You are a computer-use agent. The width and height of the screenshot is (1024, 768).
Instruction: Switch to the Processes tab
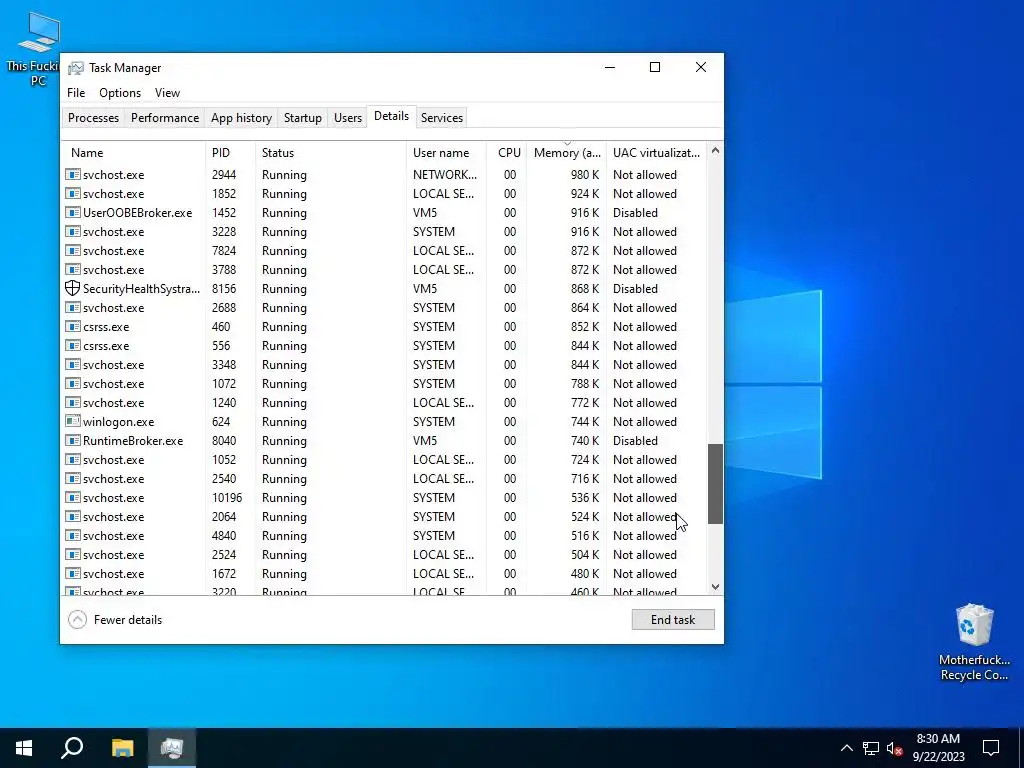(93, 118)
